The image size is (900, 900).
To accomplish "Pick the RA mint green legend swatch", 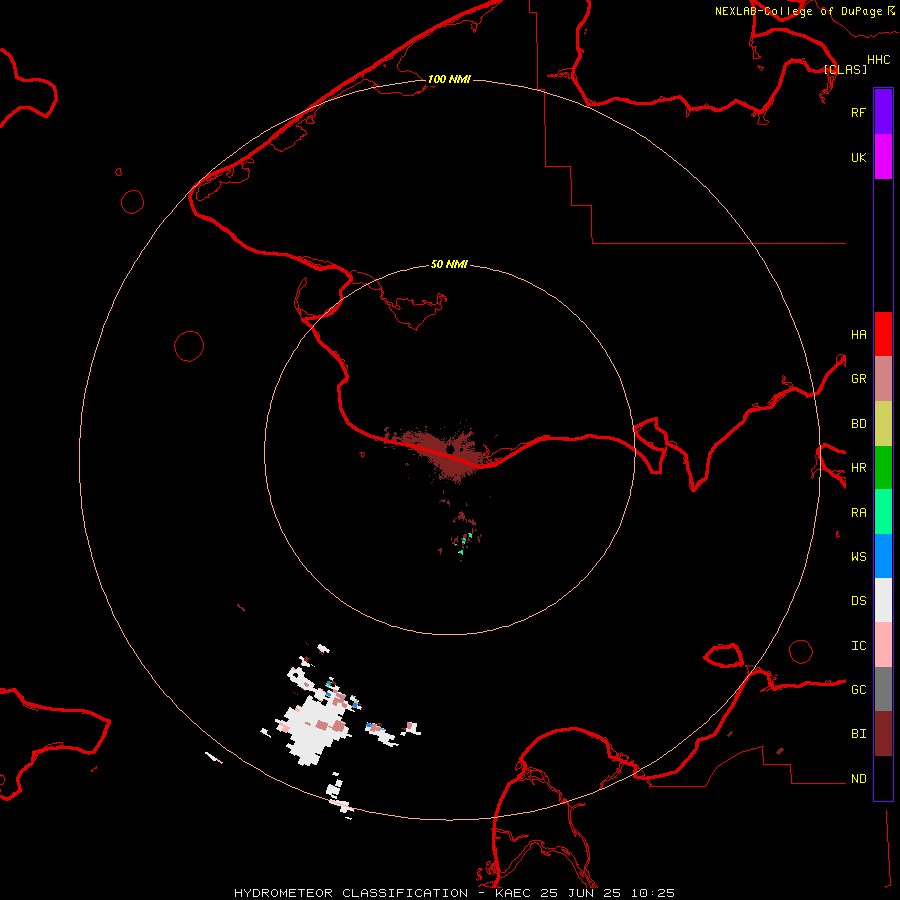I will pyautogui.click(x=883, y=512).
